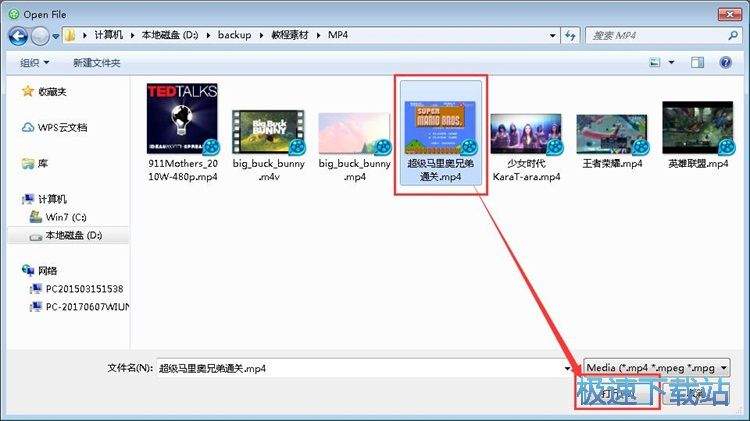Select 本地磁盘 (D:) in the breadcrumb
750x421 pixels.
tap(170, 35)
